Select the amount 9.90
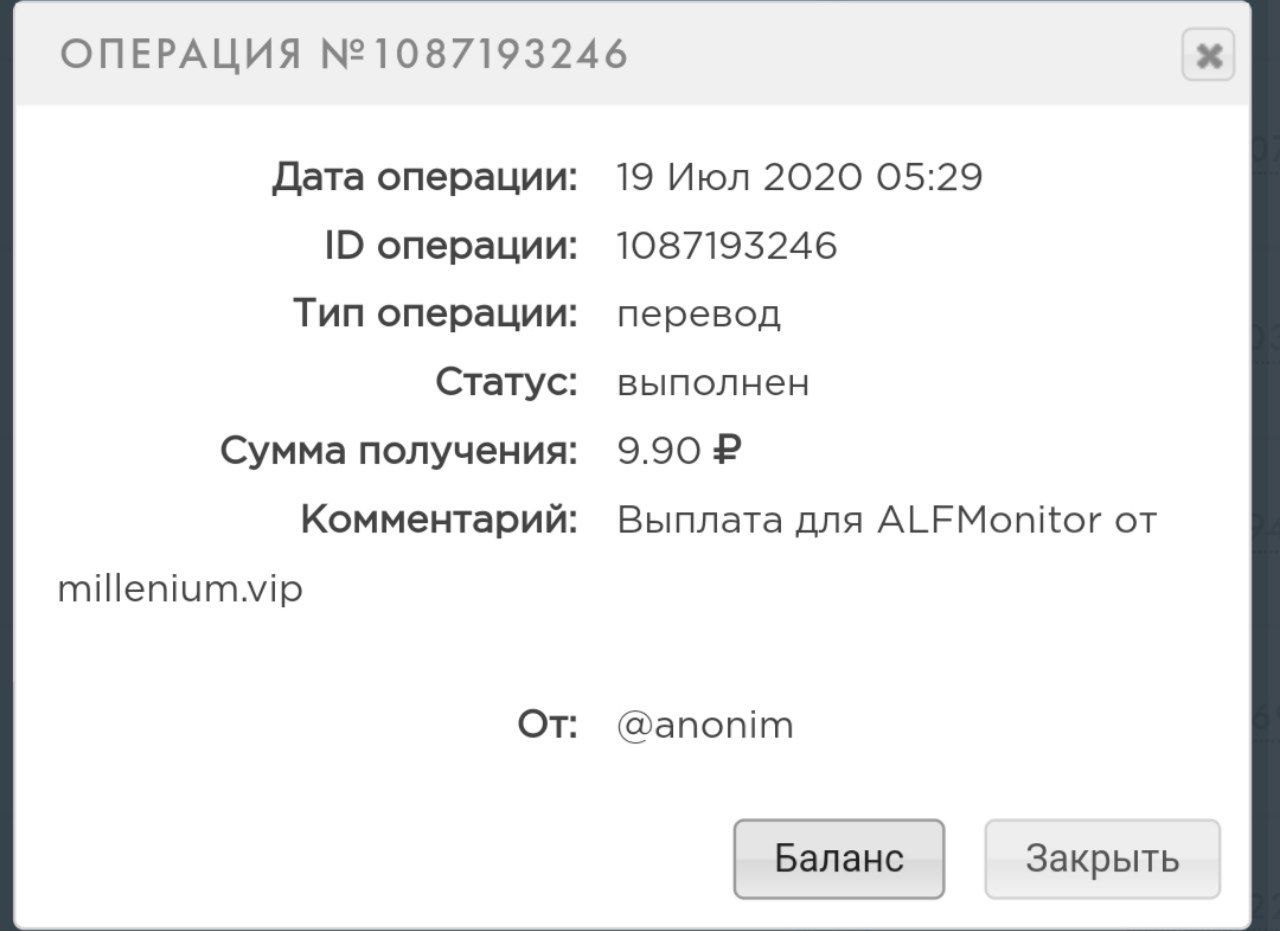 click(659, 452)
